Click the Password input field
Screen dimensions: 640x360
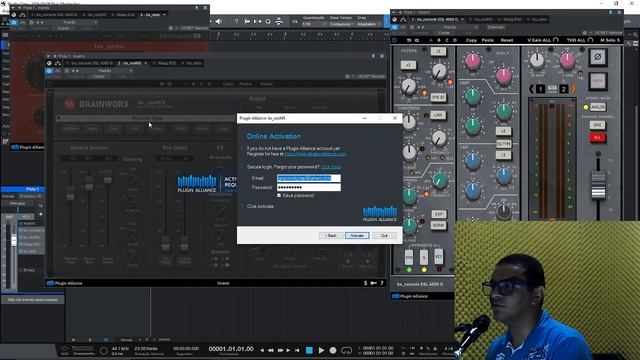point(309,187)
